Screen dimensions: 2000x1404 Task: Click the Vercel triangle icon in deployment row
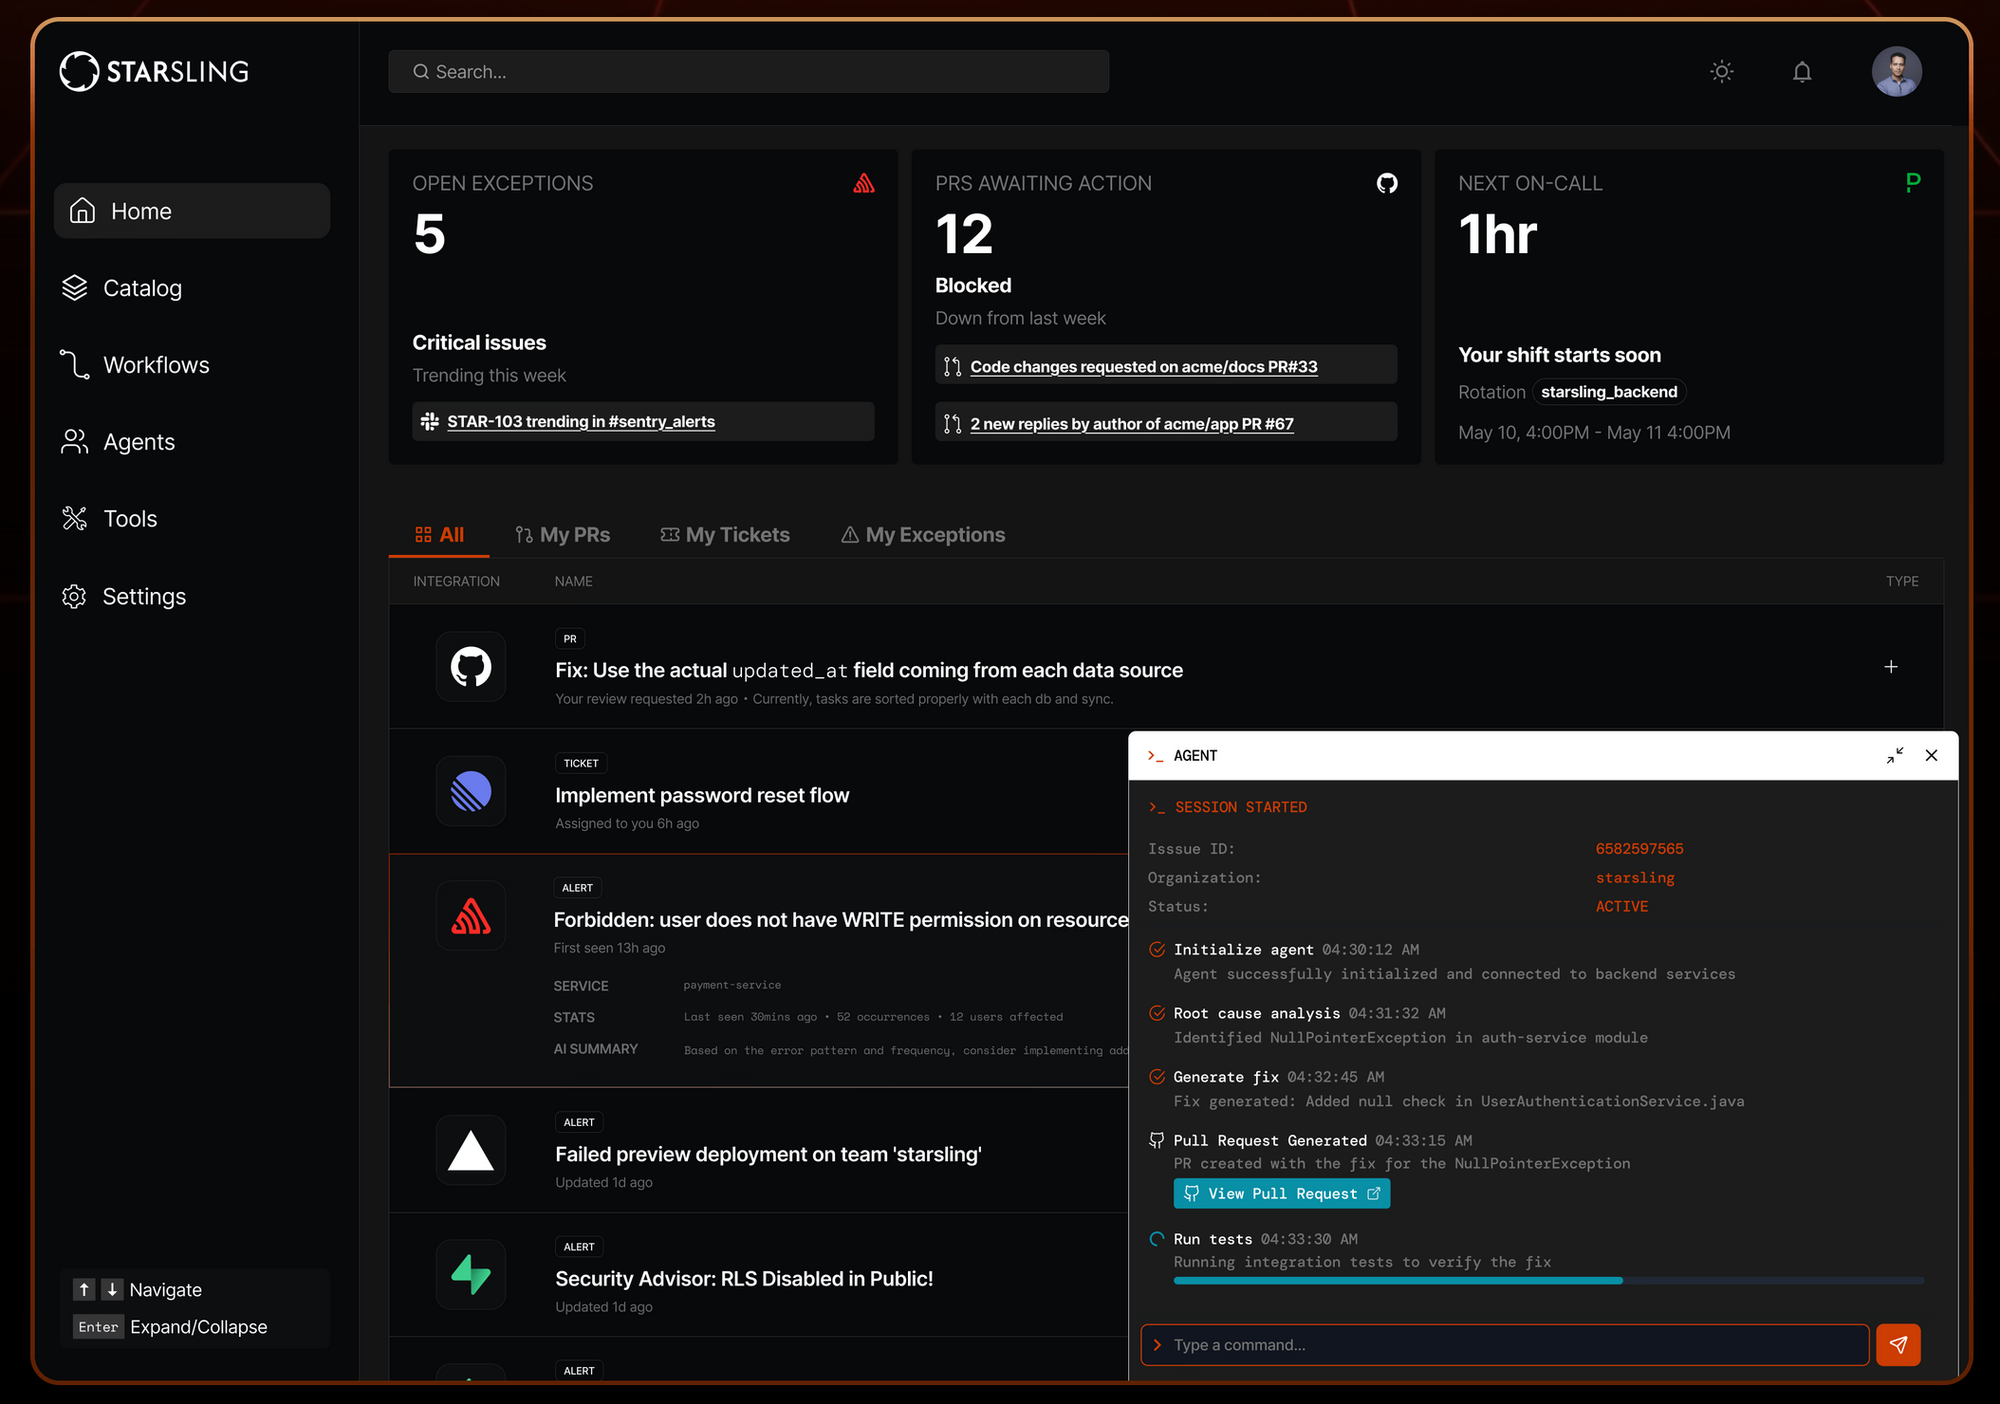(x=471, y=1150)
